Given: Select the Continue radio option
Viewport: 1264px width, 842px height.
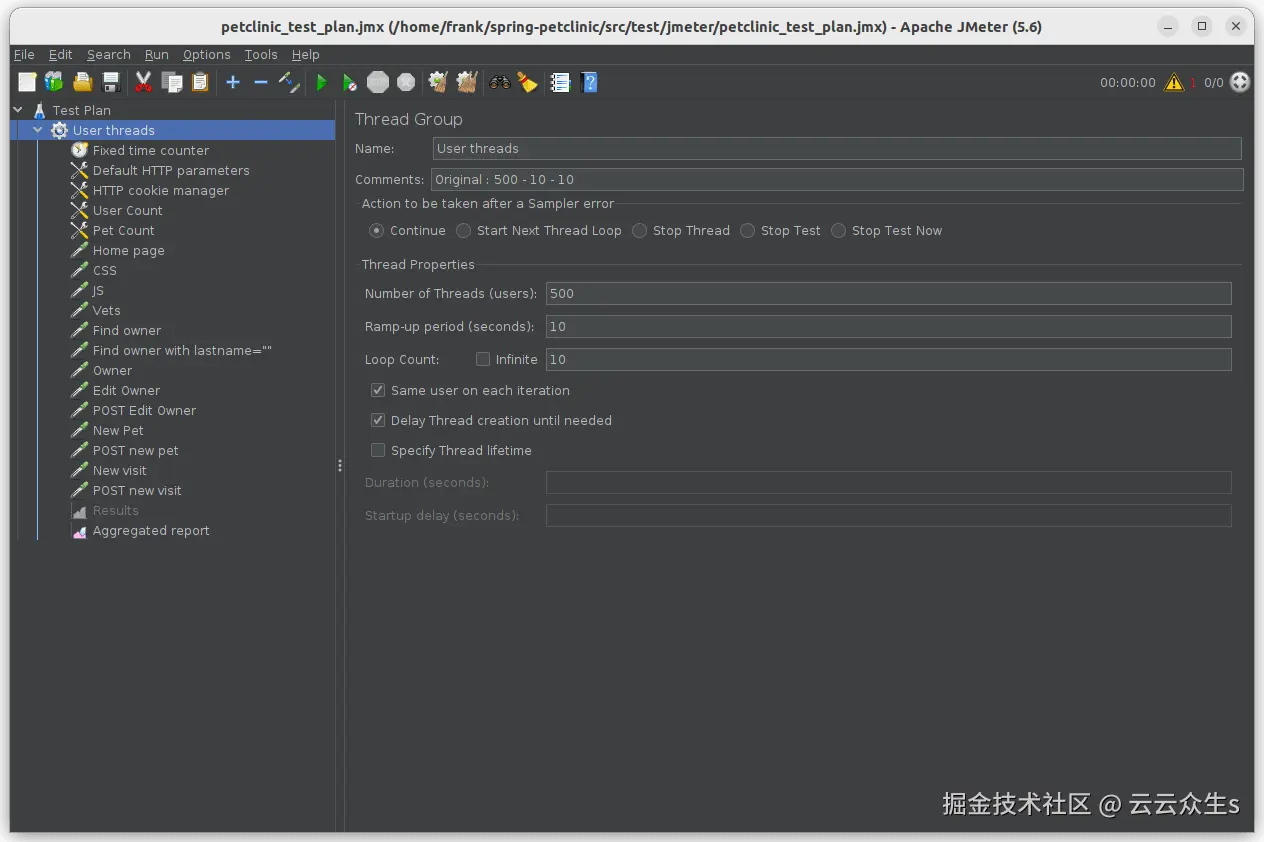Looking at the screenshot, I should point(376,230).
